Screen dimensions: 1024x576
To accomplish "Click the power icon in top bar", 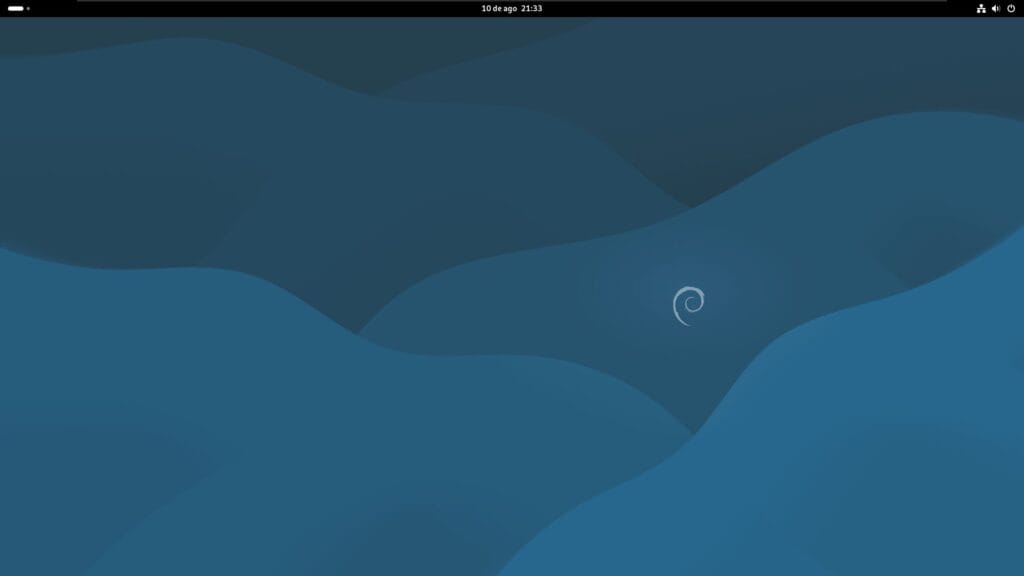I will tap(1011, 8).
